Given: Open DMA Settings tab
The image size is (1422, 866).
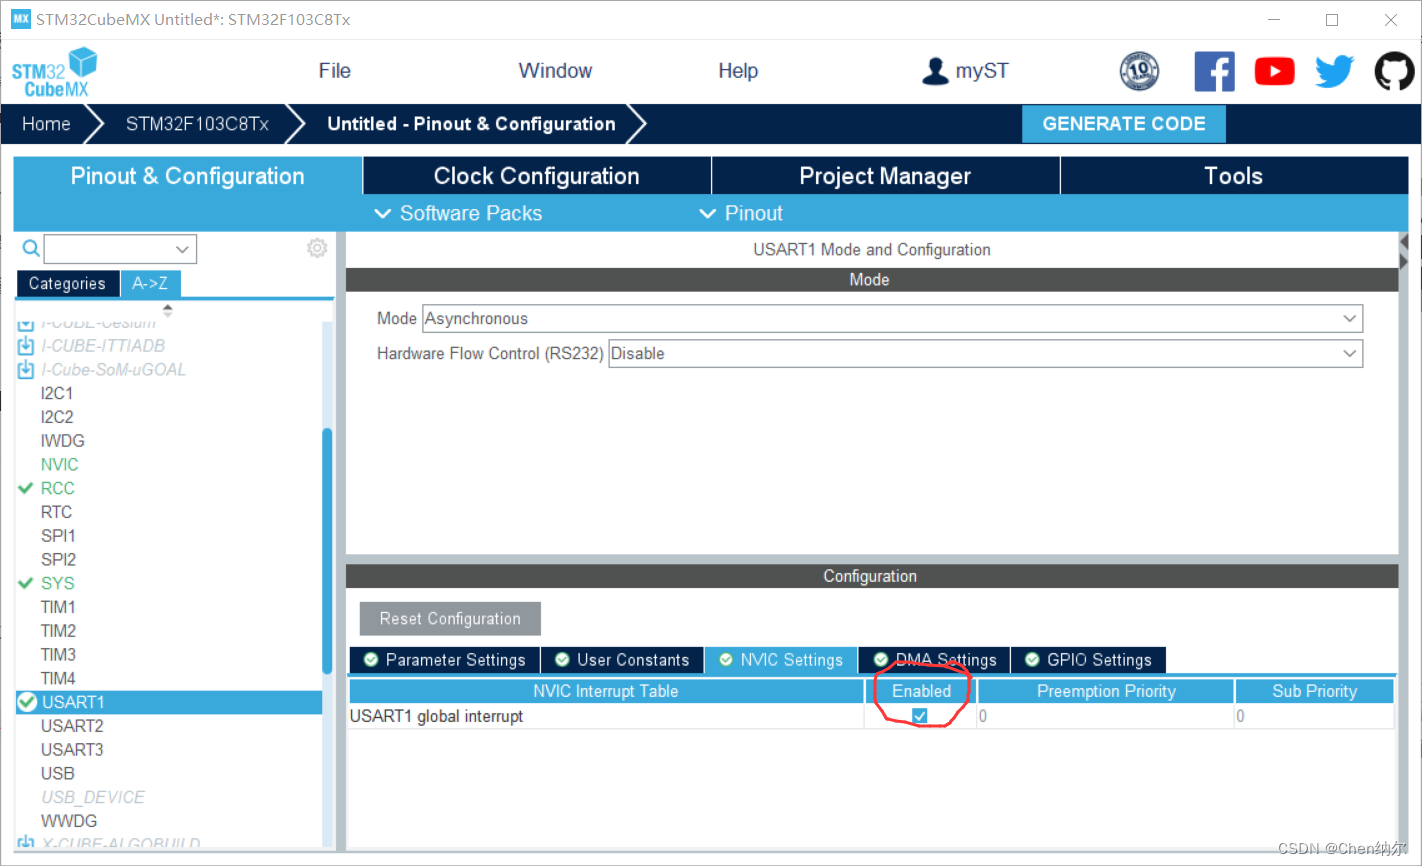Looking at the screenshot, I should click(x=935, y=660).
